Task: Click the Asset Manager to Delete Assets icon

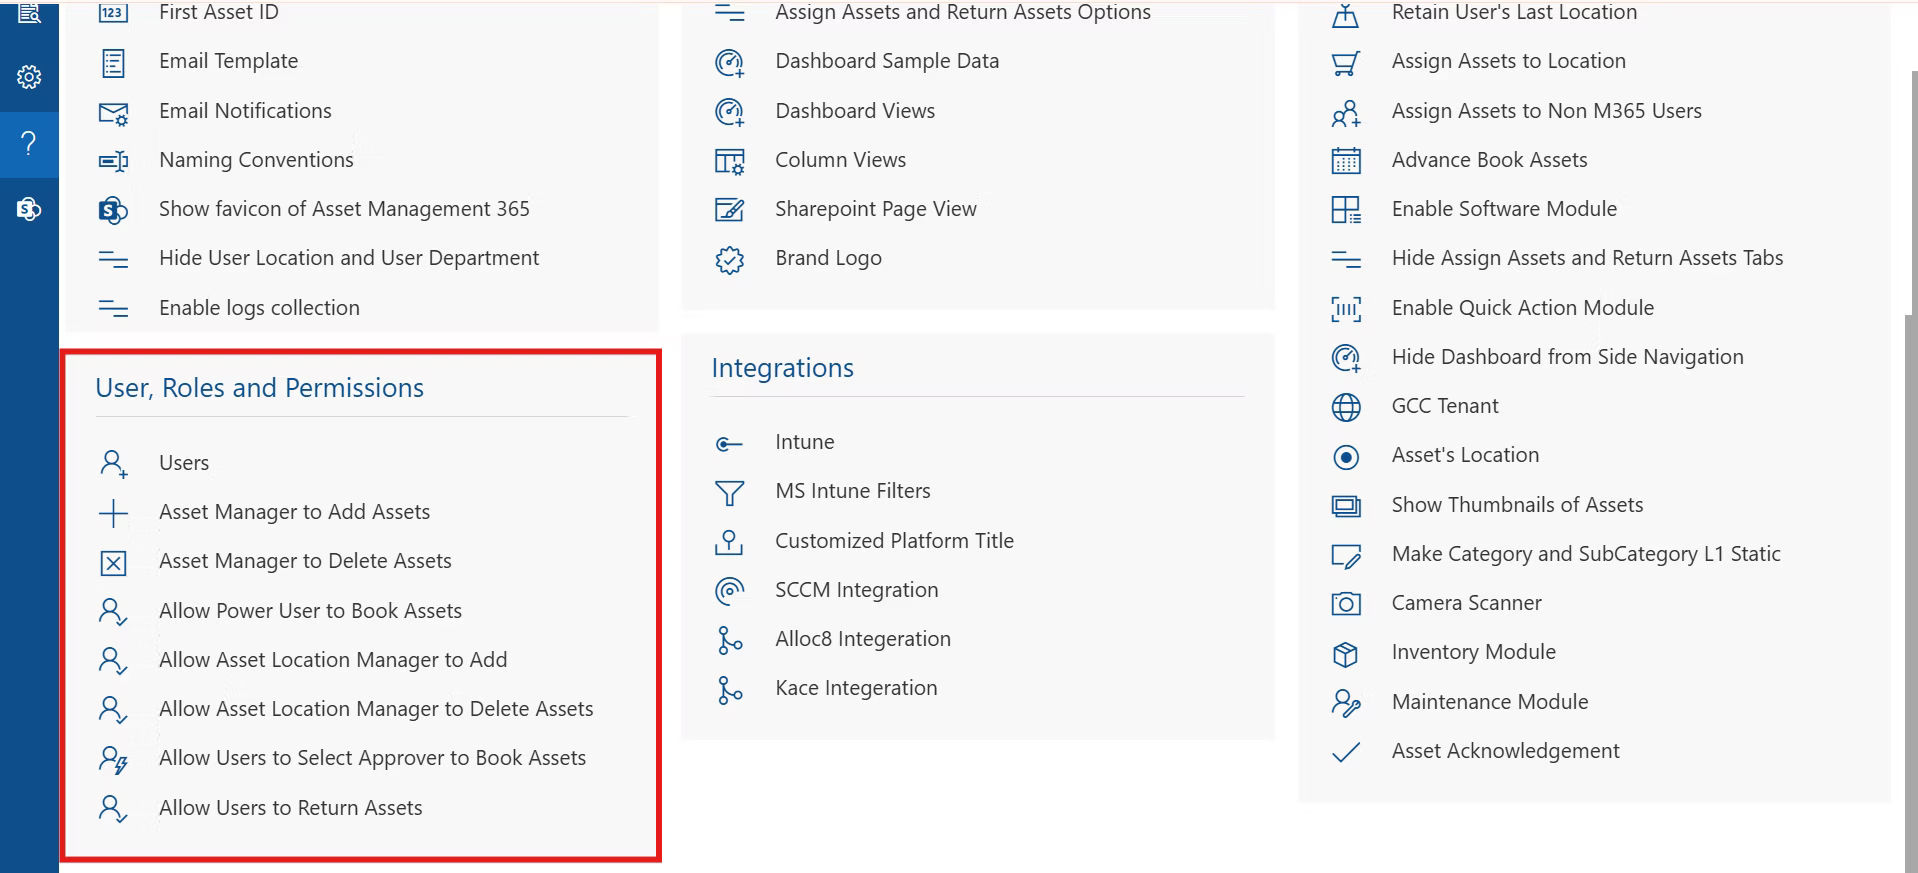Action: pyautogui.click(x=113, y=563)
